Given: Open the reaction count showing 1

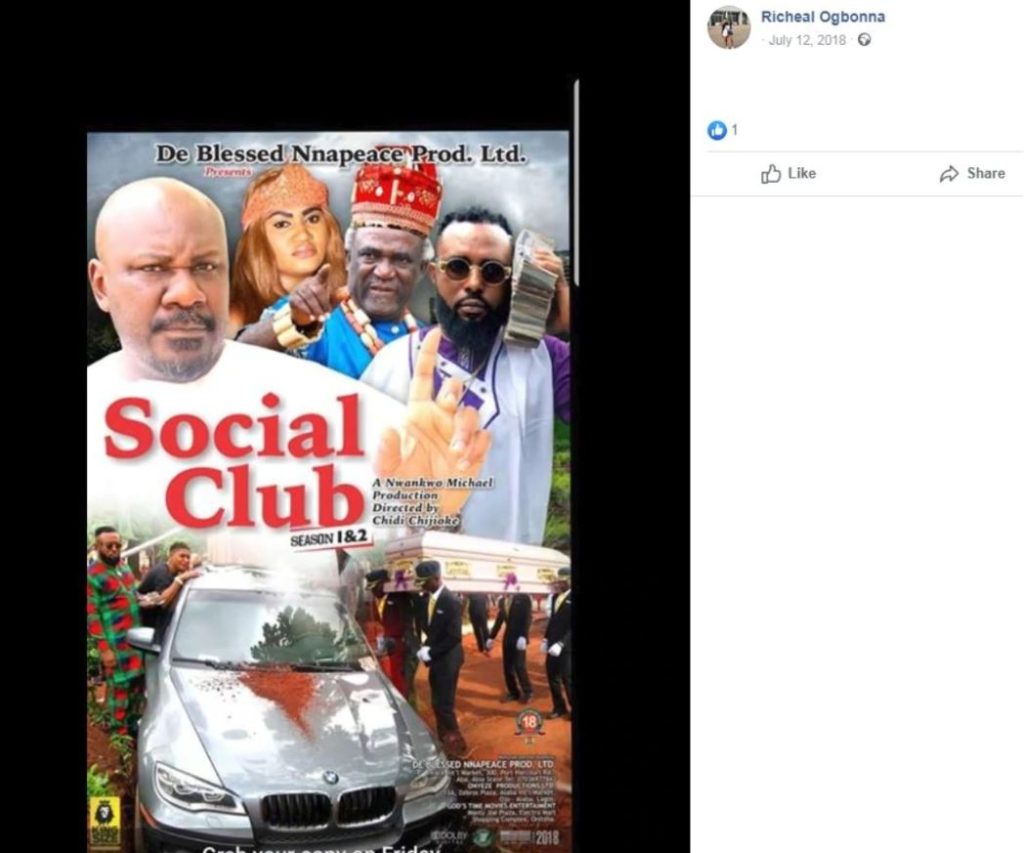Looking at the screenshot, I should point(735,130).
